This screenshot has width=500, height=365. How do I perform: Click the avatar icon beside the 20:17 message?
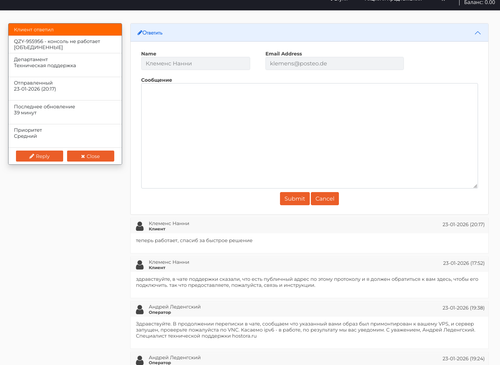click(x=140, y=226)
